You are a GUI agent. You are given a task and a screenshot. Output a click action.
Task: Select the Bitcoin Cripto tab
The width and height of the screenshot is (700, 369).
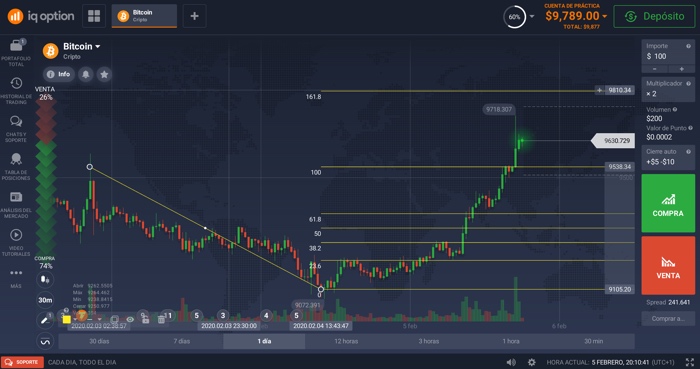pyautogui.click(x=144, y=16)
